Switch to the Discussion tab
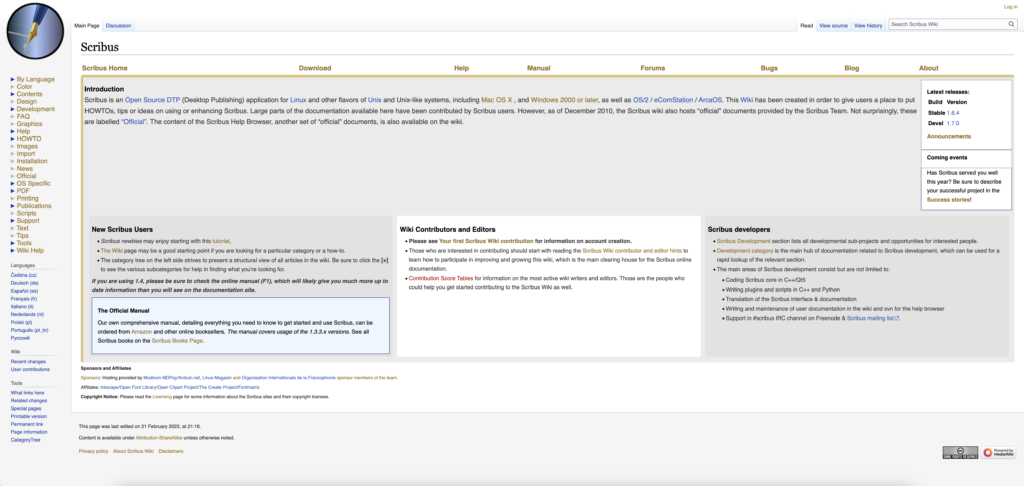This screenshot has width=1024, height=486. click(118, 25)
